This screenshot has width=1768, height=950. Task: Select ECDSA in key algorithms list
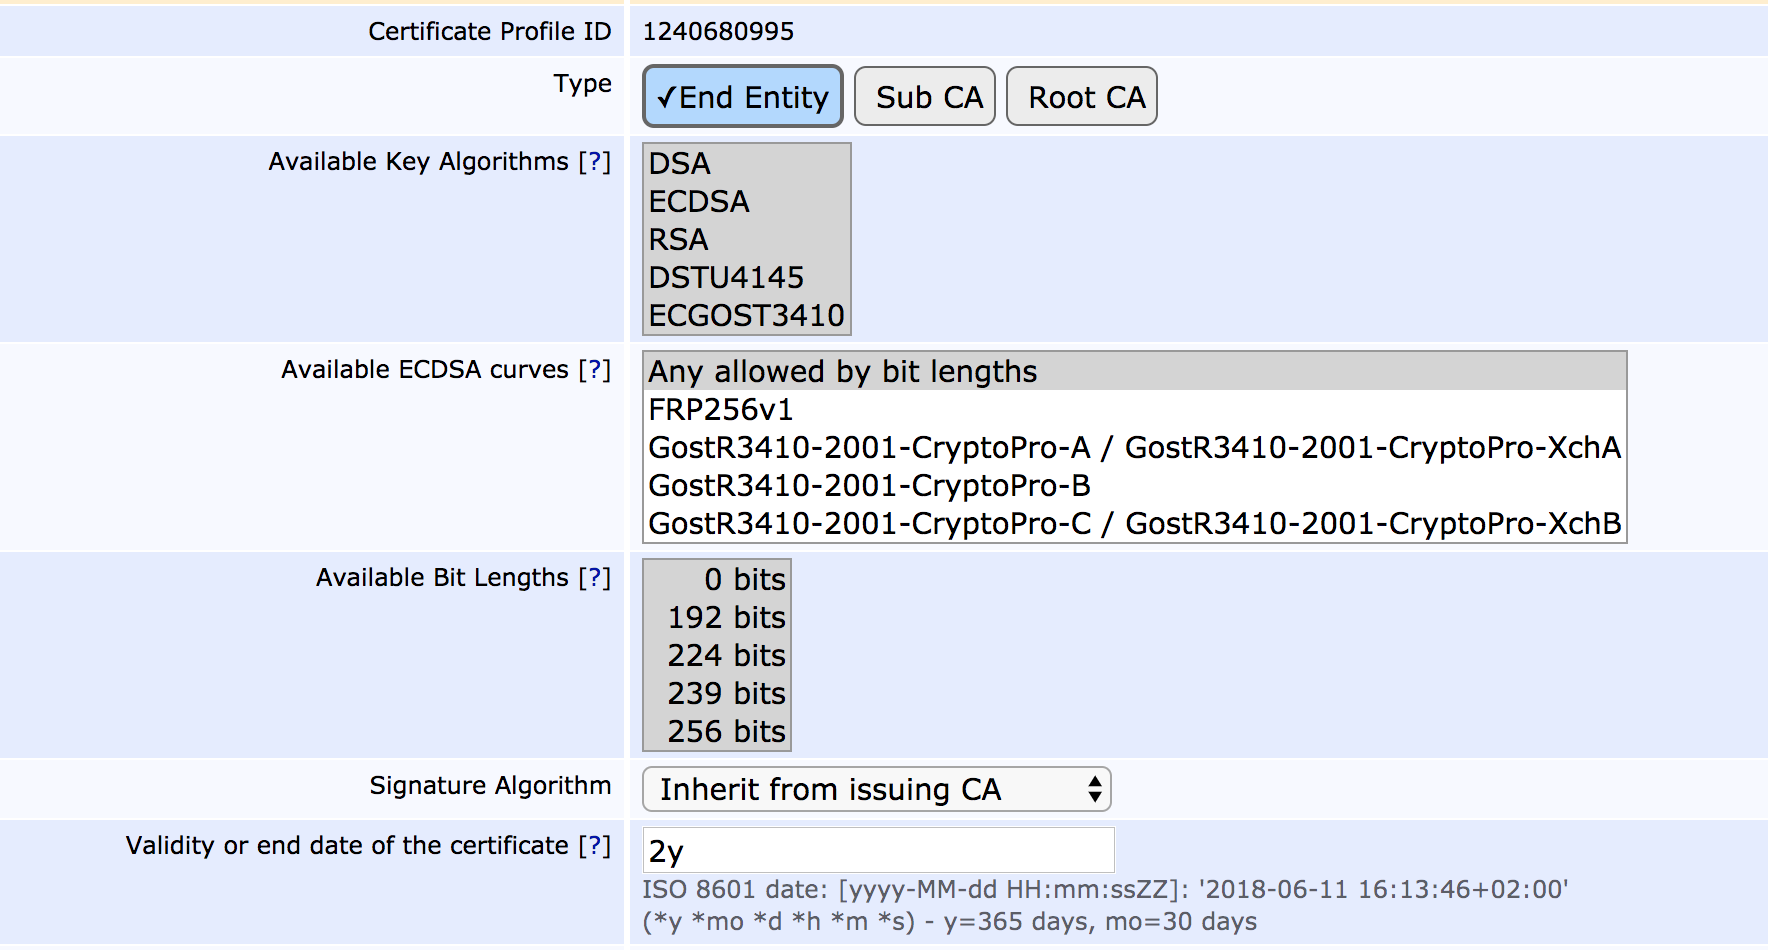point(746,202)
